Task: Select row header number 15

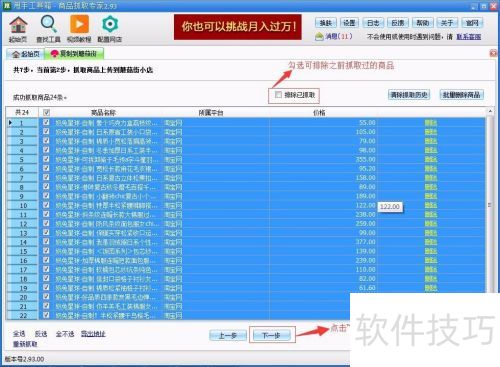Action: click(x=22, y=251)
